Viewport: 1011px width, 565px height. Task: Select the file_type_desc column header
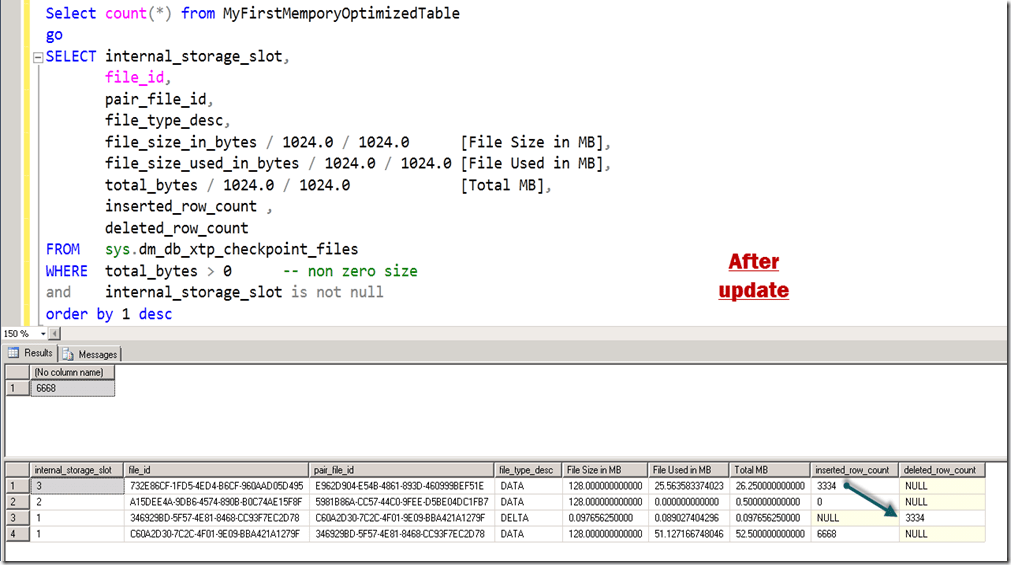tap(527, 470)
